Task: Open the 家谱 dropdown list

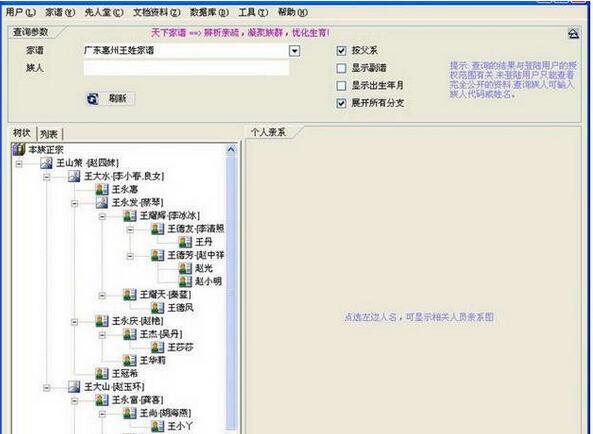Action: pos(294,51)
